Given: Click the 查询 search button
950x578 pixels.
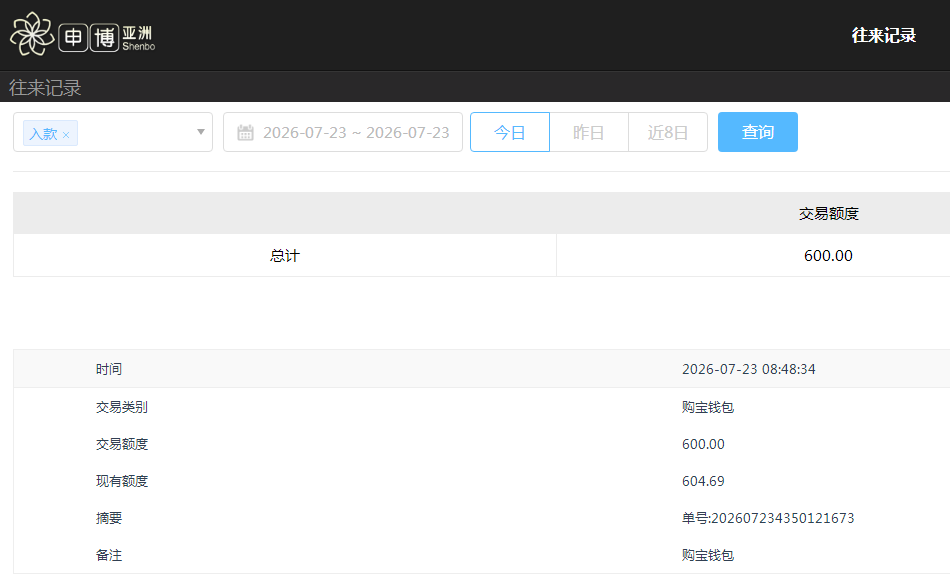Looking at the screenshot, I should point(758,132).
